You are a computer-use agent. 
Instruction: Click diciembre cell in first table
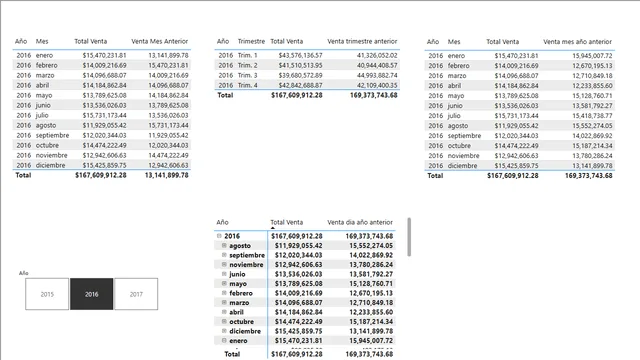pos(50,165)
